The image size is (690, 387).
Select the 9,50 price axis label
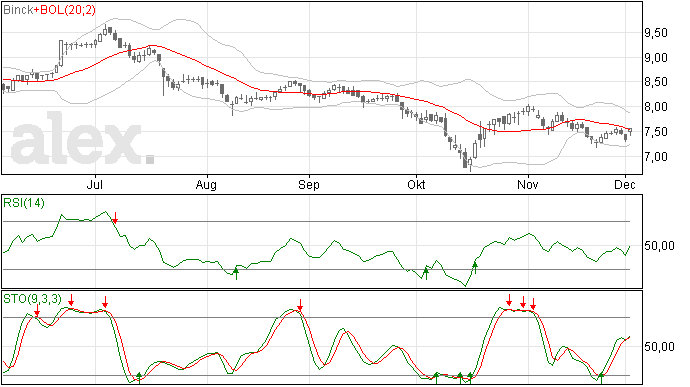coord(656,33)
